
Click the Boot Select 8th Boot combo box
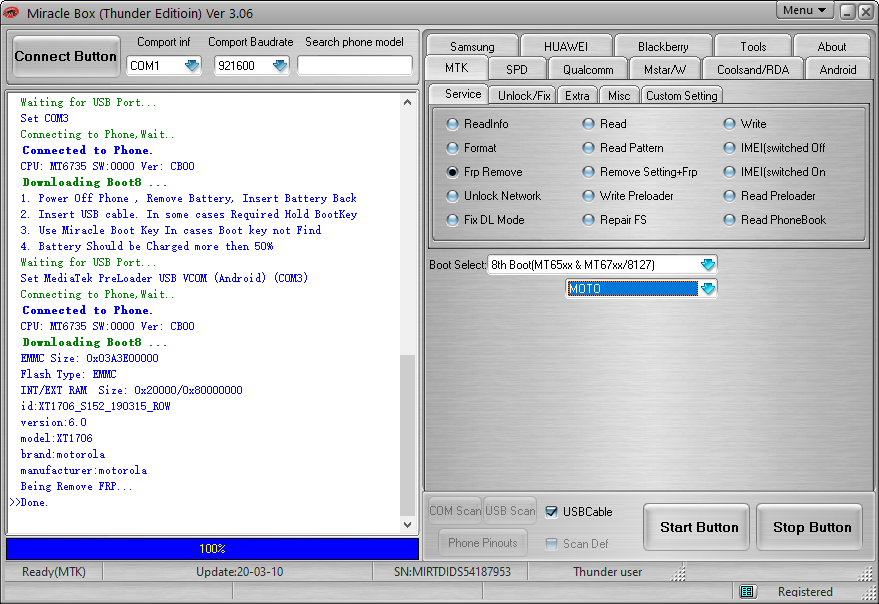[602, 264]
